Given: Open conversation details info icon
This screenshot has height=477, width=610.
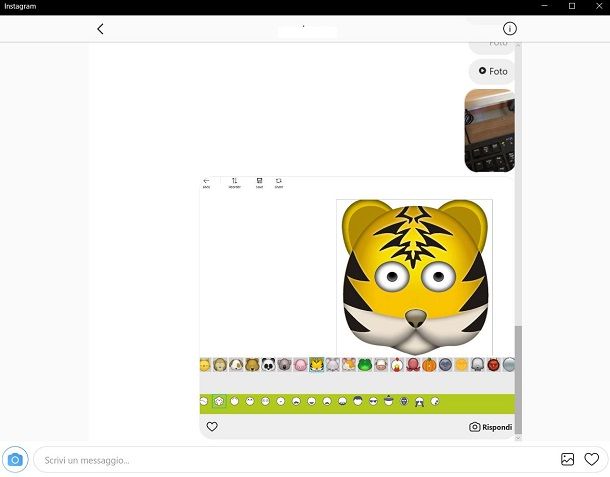Looking at the screenshot, I should 510,28.
